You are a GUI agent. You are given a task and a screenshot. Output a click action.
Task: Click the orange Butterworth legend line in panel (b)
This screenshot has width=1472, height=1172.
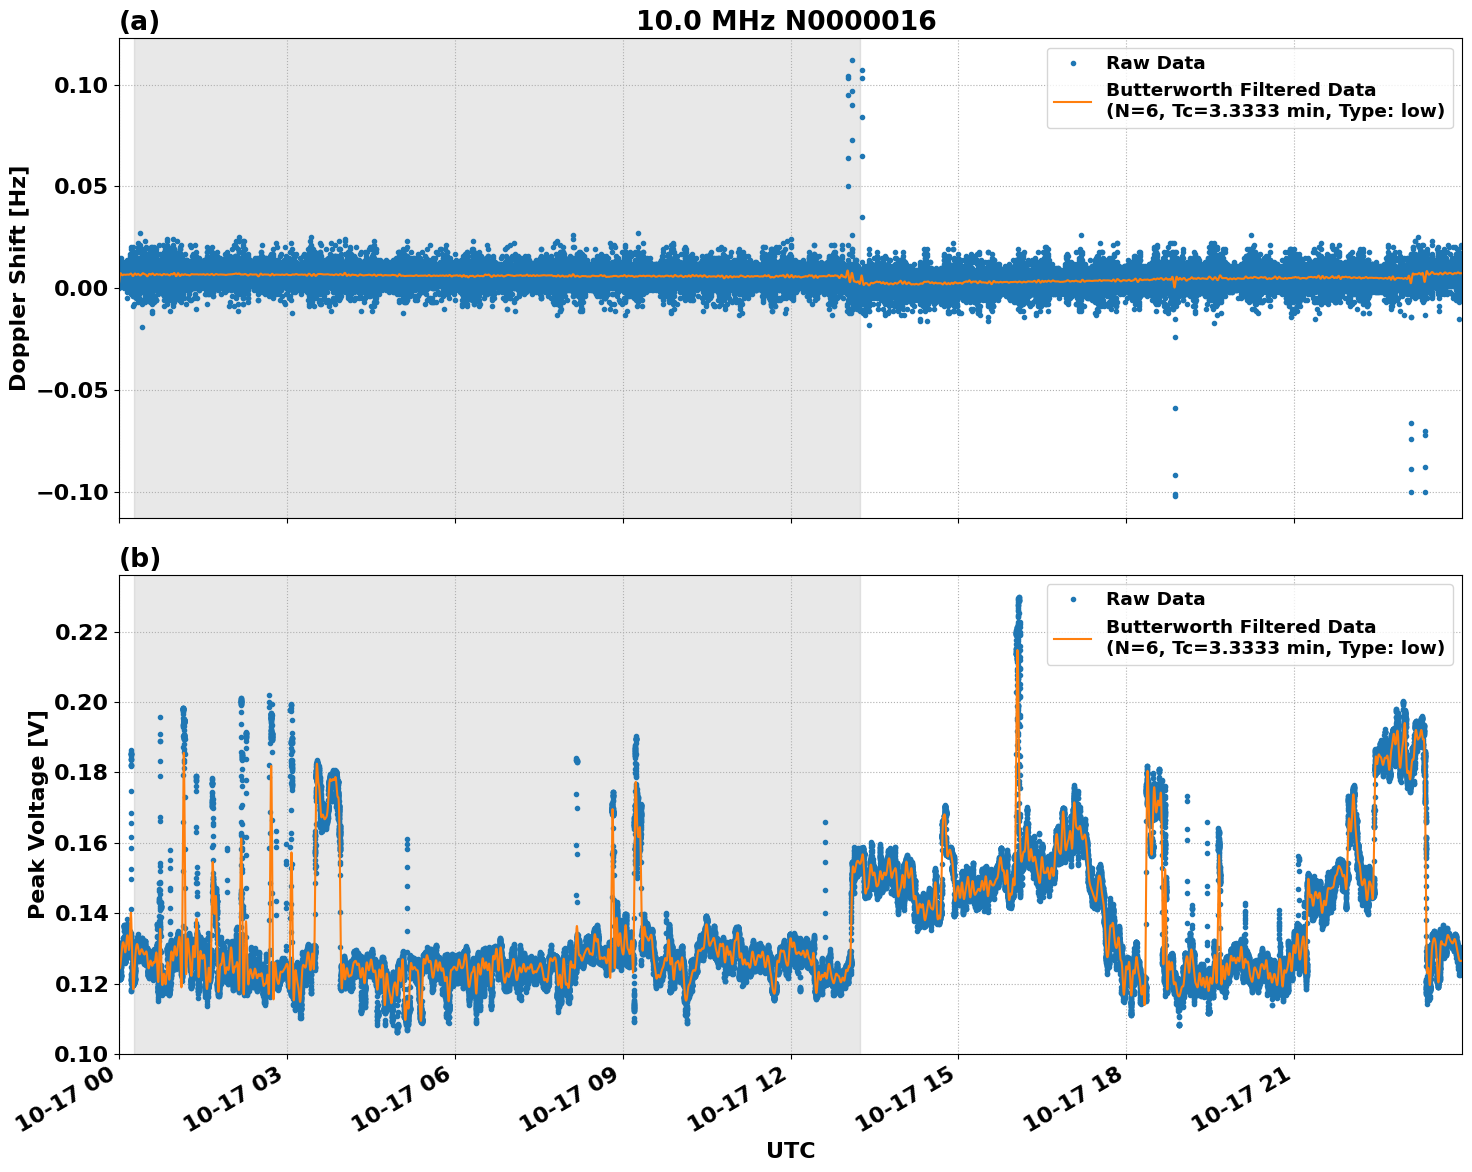pyautogui.click(x=1073, y=637)
